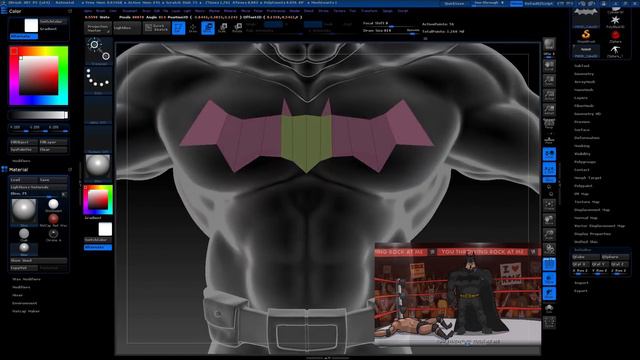Expand the Layers subpalette
Image resolution: width=640 pixels, height=360 pixels.
(581, 98)
